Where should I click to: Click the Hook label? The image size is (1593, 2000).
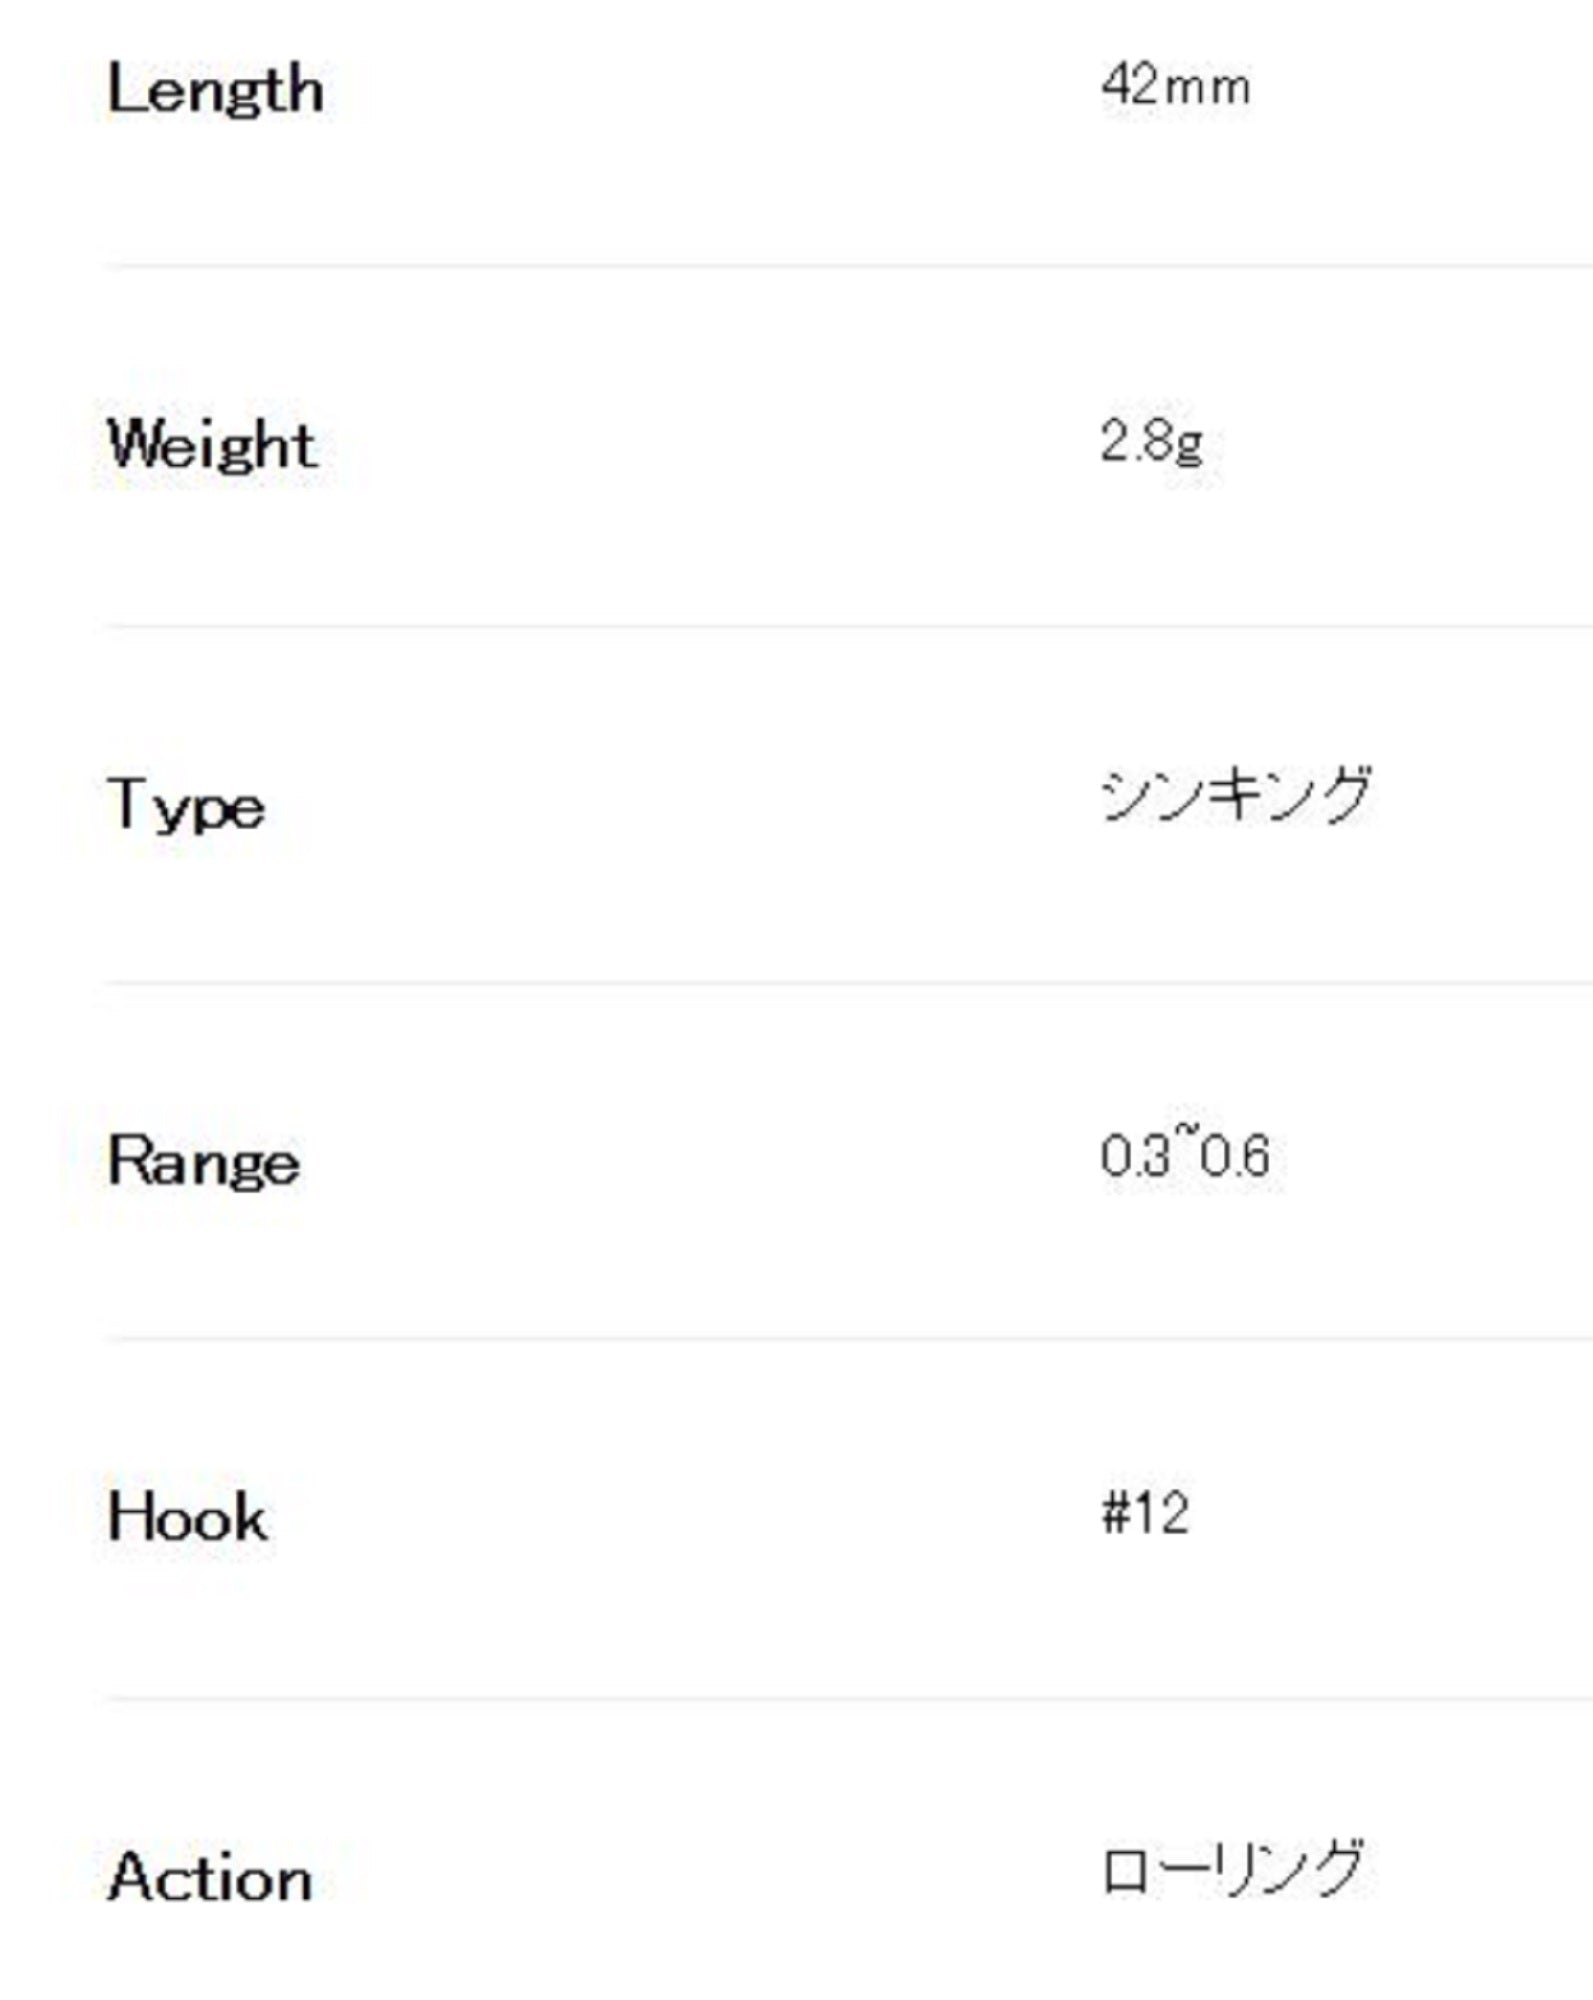point(187,1518)
